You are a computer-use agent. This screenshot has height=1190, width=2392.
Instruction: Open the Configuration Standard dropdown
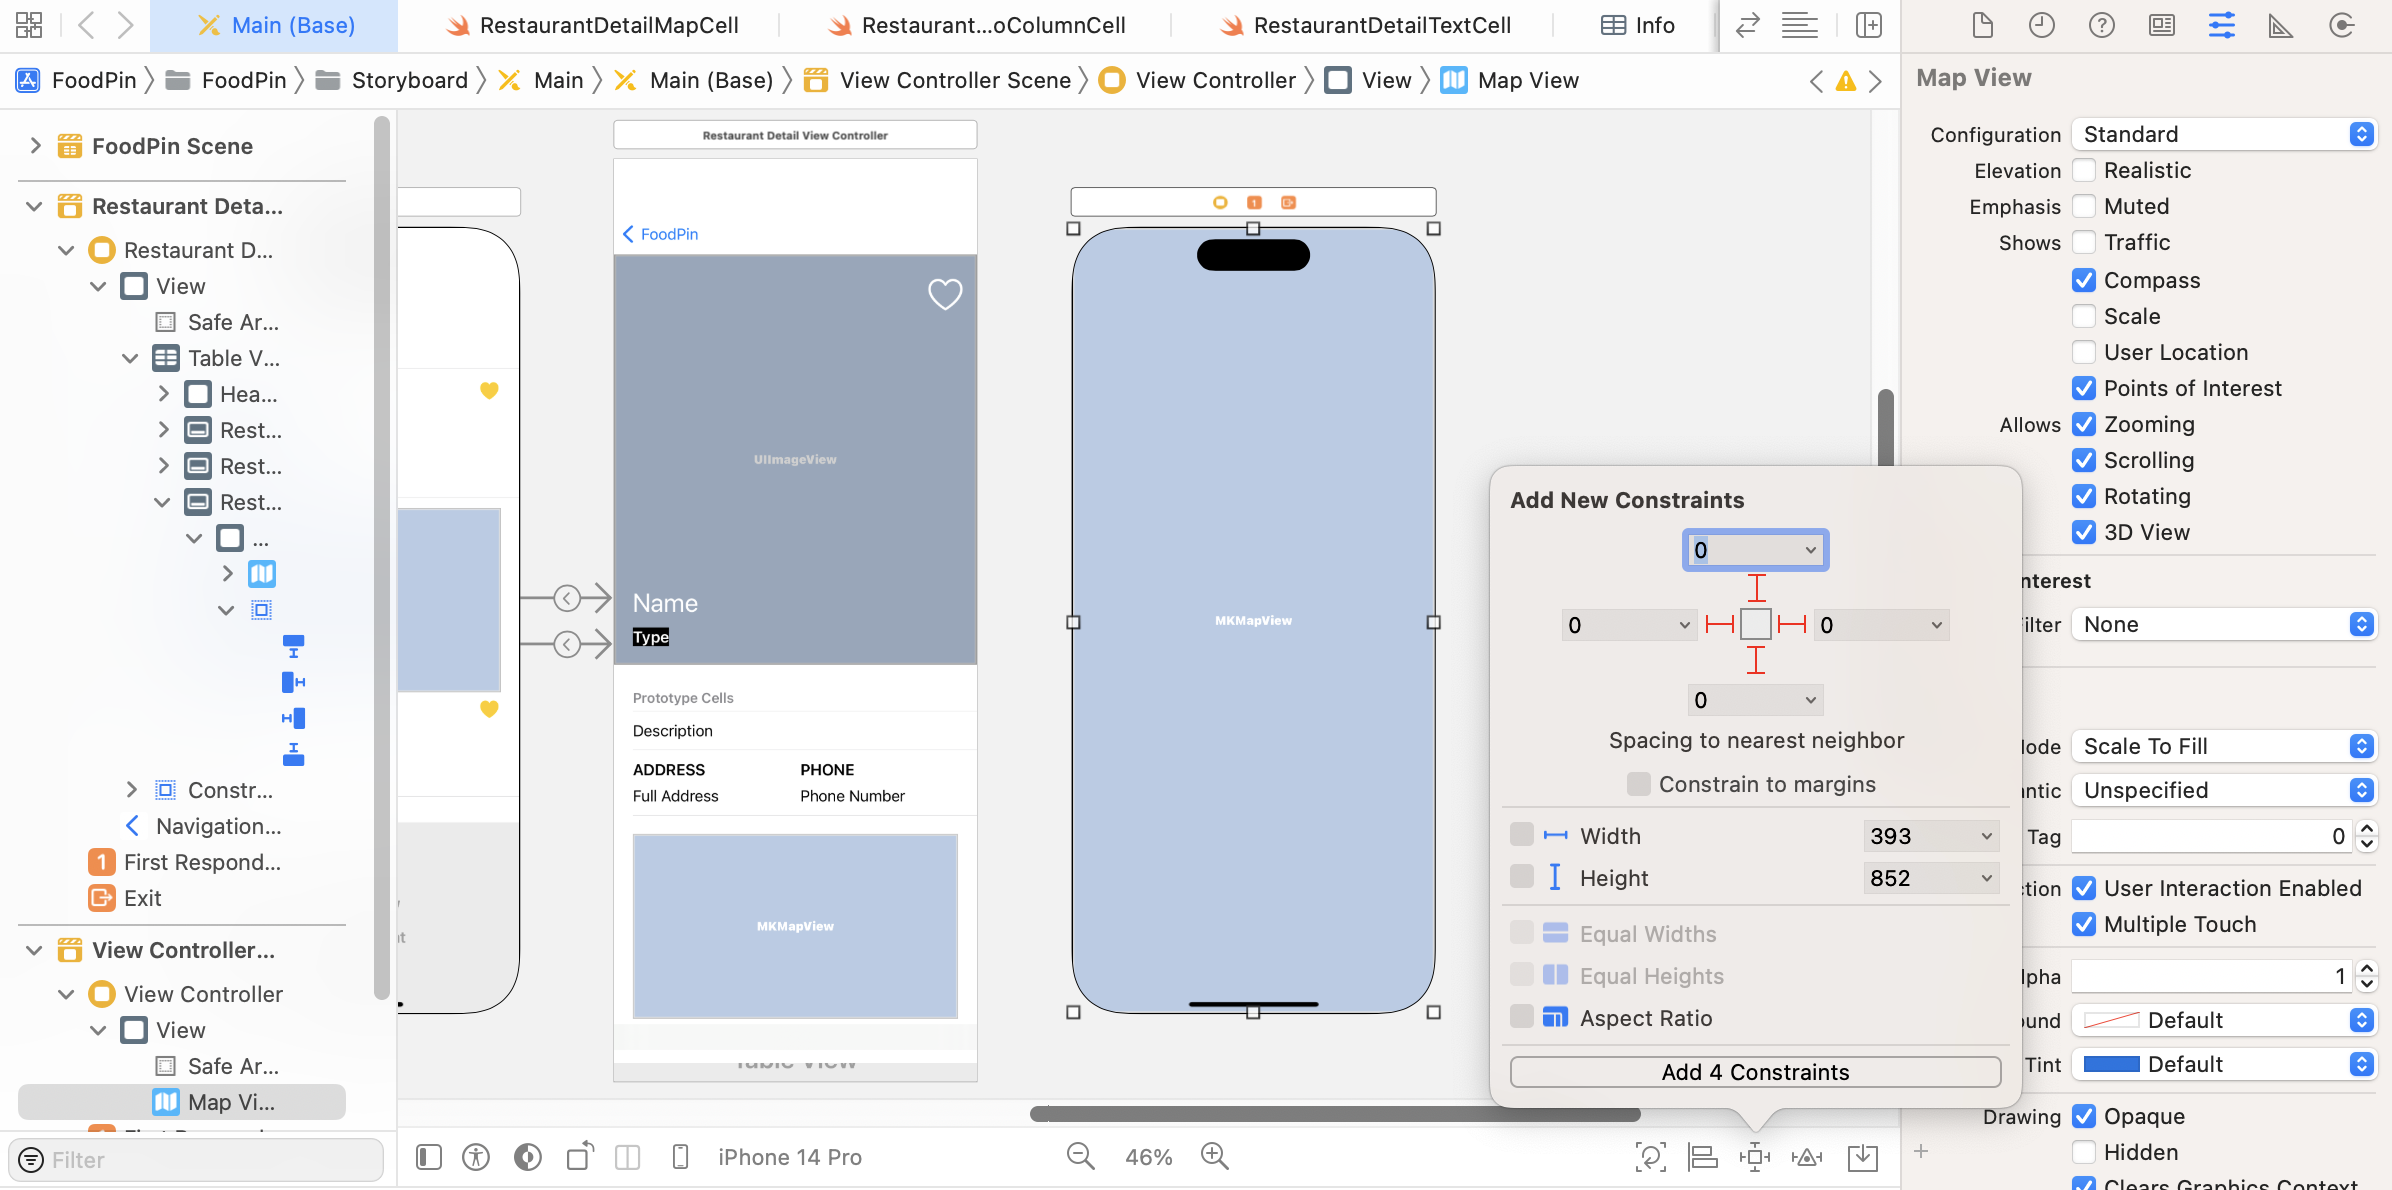tap(2224, 134)
